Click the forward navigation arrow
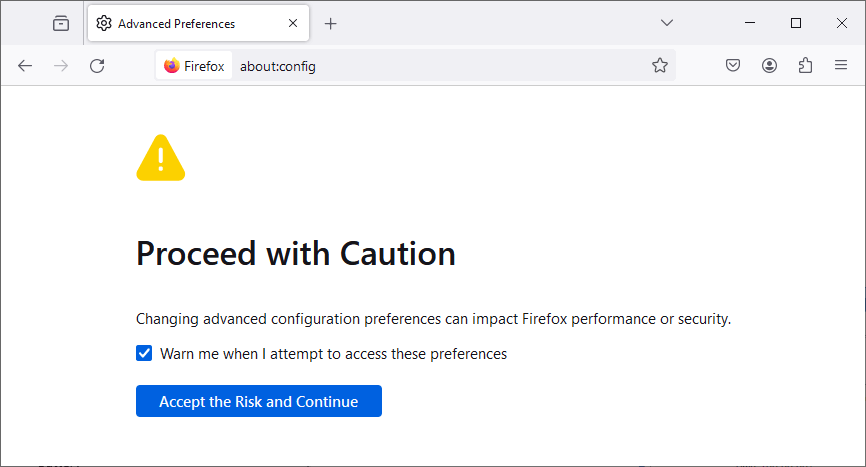Viewport: 866px width, 467px height. 61,66
